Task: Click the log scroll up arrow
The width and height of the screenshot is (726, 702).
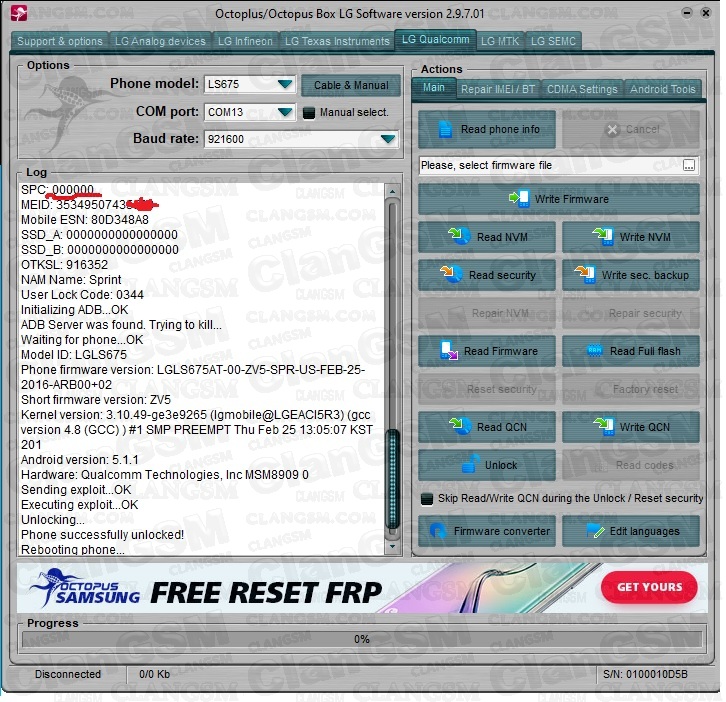Action: pyautogui.click(x=393, y=191)
